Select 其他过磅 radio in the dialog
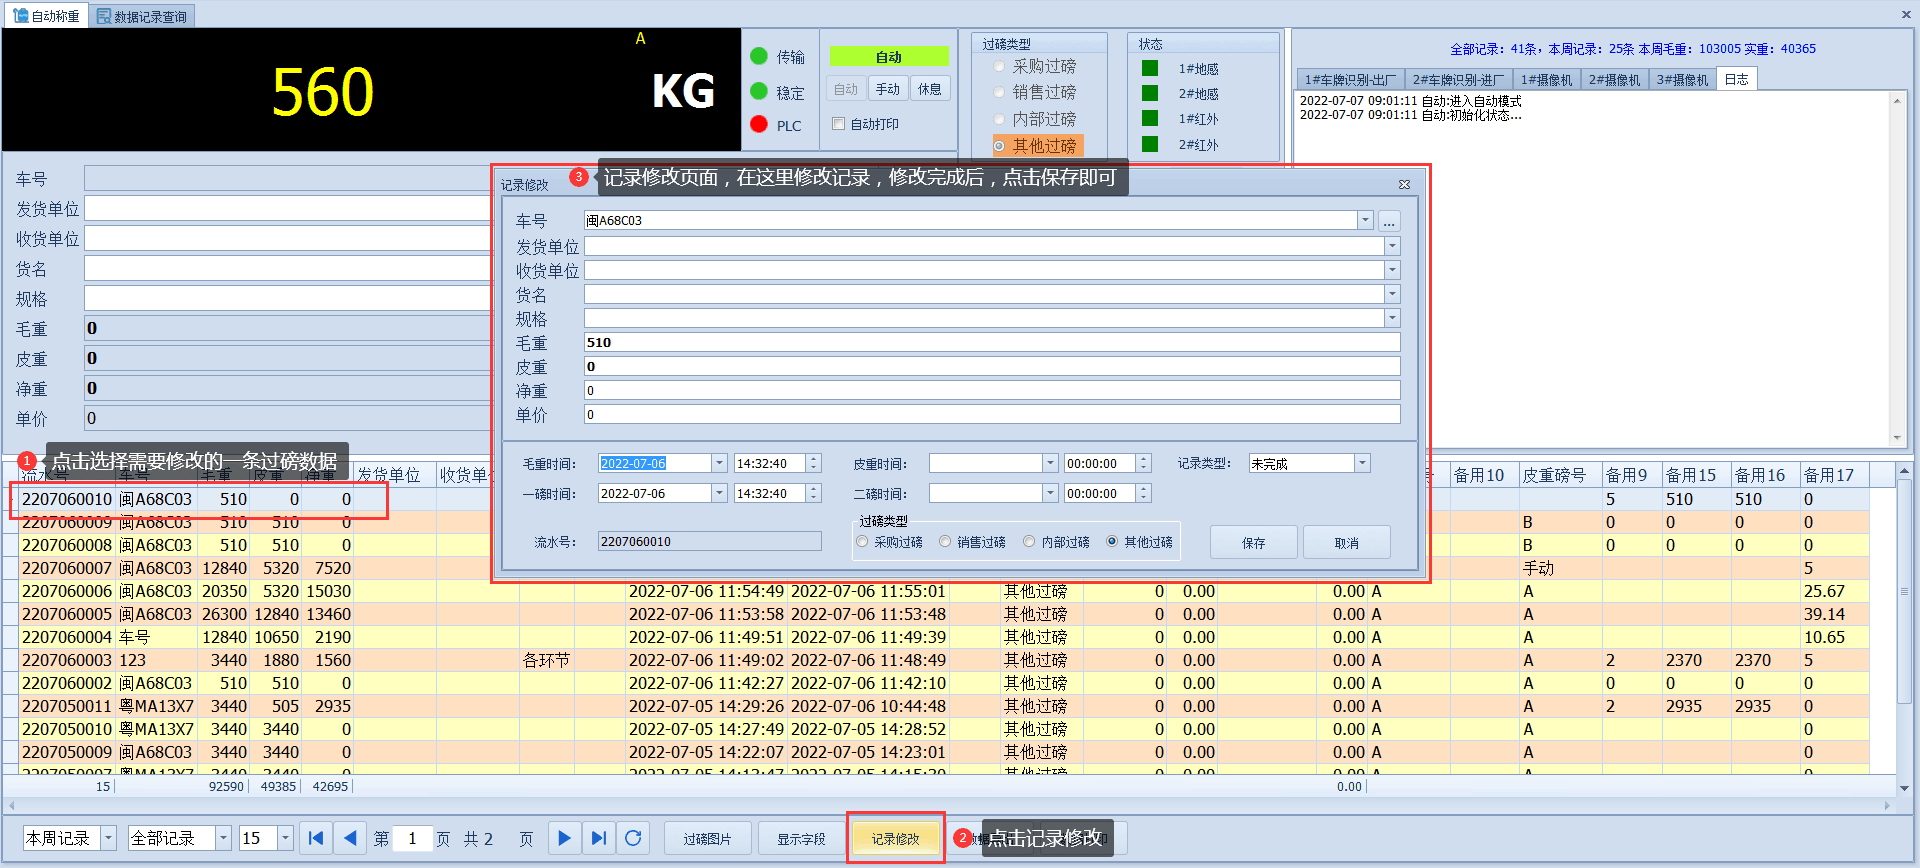 click(1112, 542)
